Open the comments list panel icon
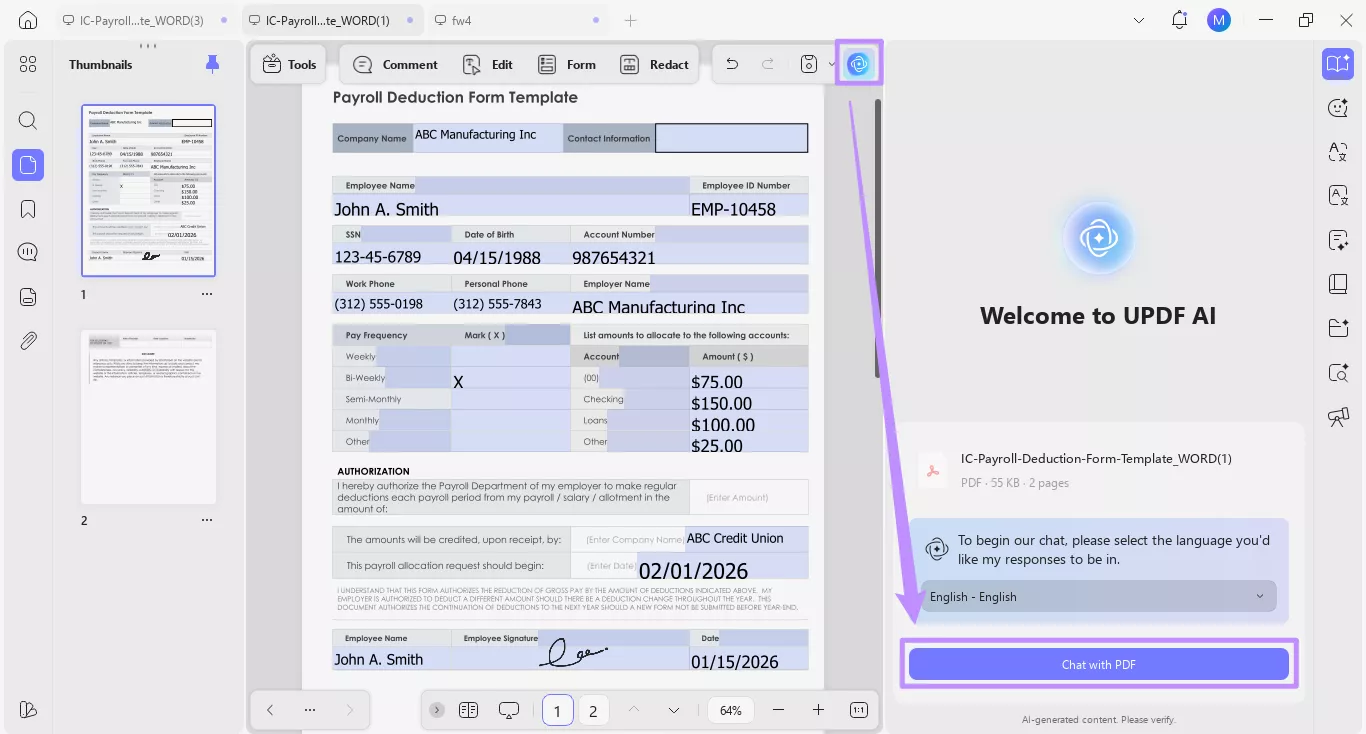The image size is (1366, 734). pyautogui.click(x=28, y=252)
